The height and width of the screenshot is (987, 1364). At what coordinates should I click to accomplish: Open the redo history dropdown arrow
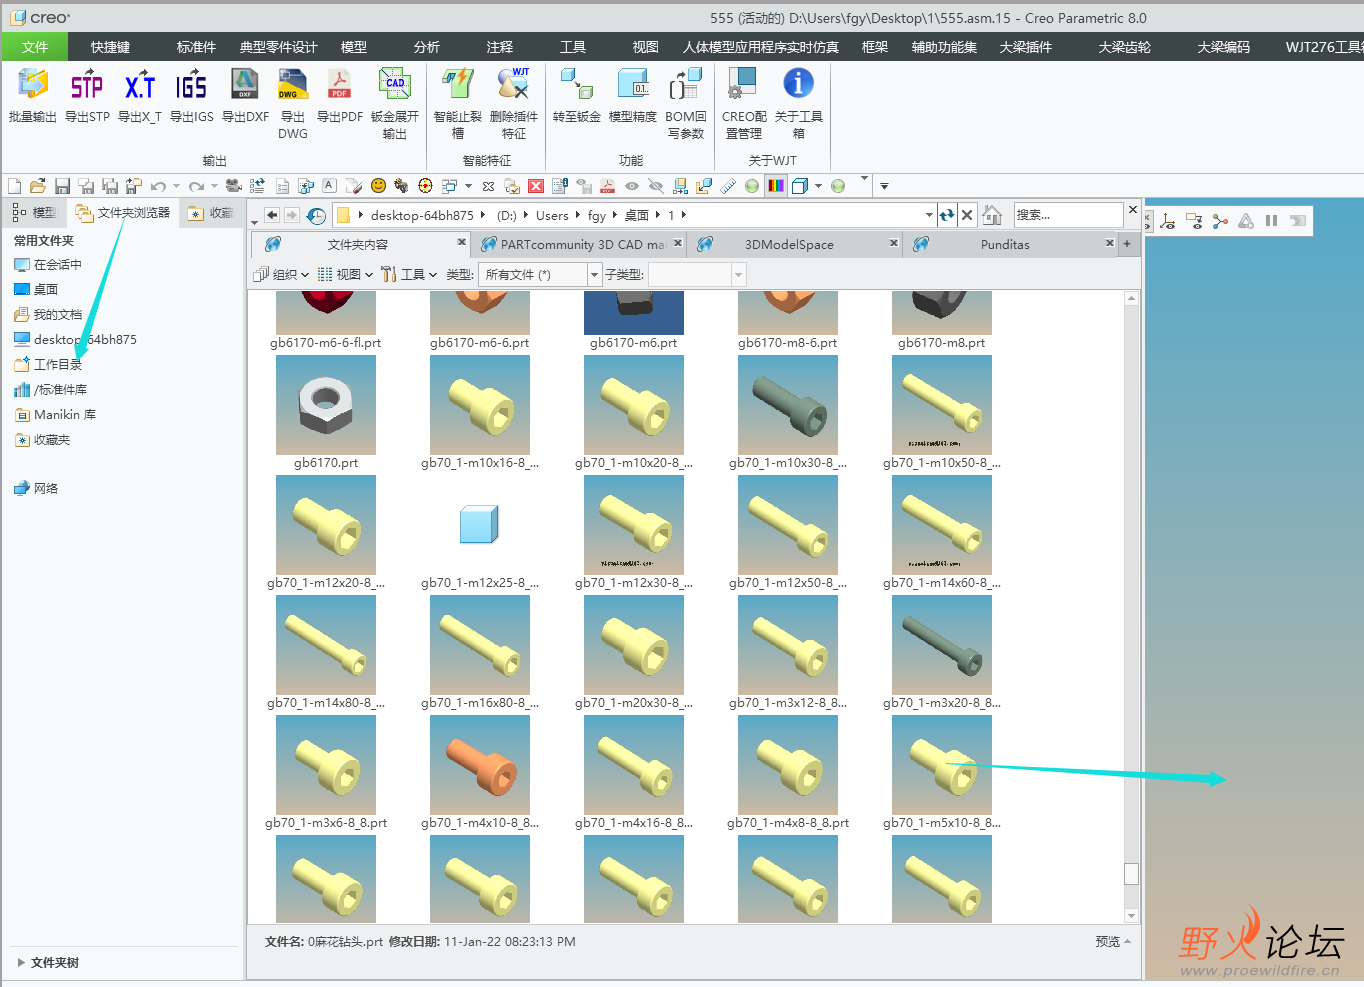tap(214, 186)
